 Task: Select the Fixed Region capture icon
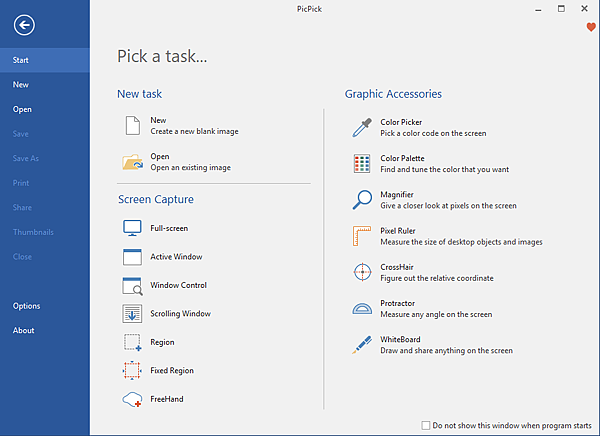click(133, 371)
